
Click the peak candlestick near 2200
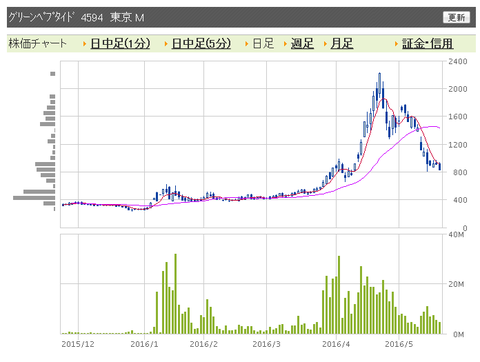click(380, 86)
